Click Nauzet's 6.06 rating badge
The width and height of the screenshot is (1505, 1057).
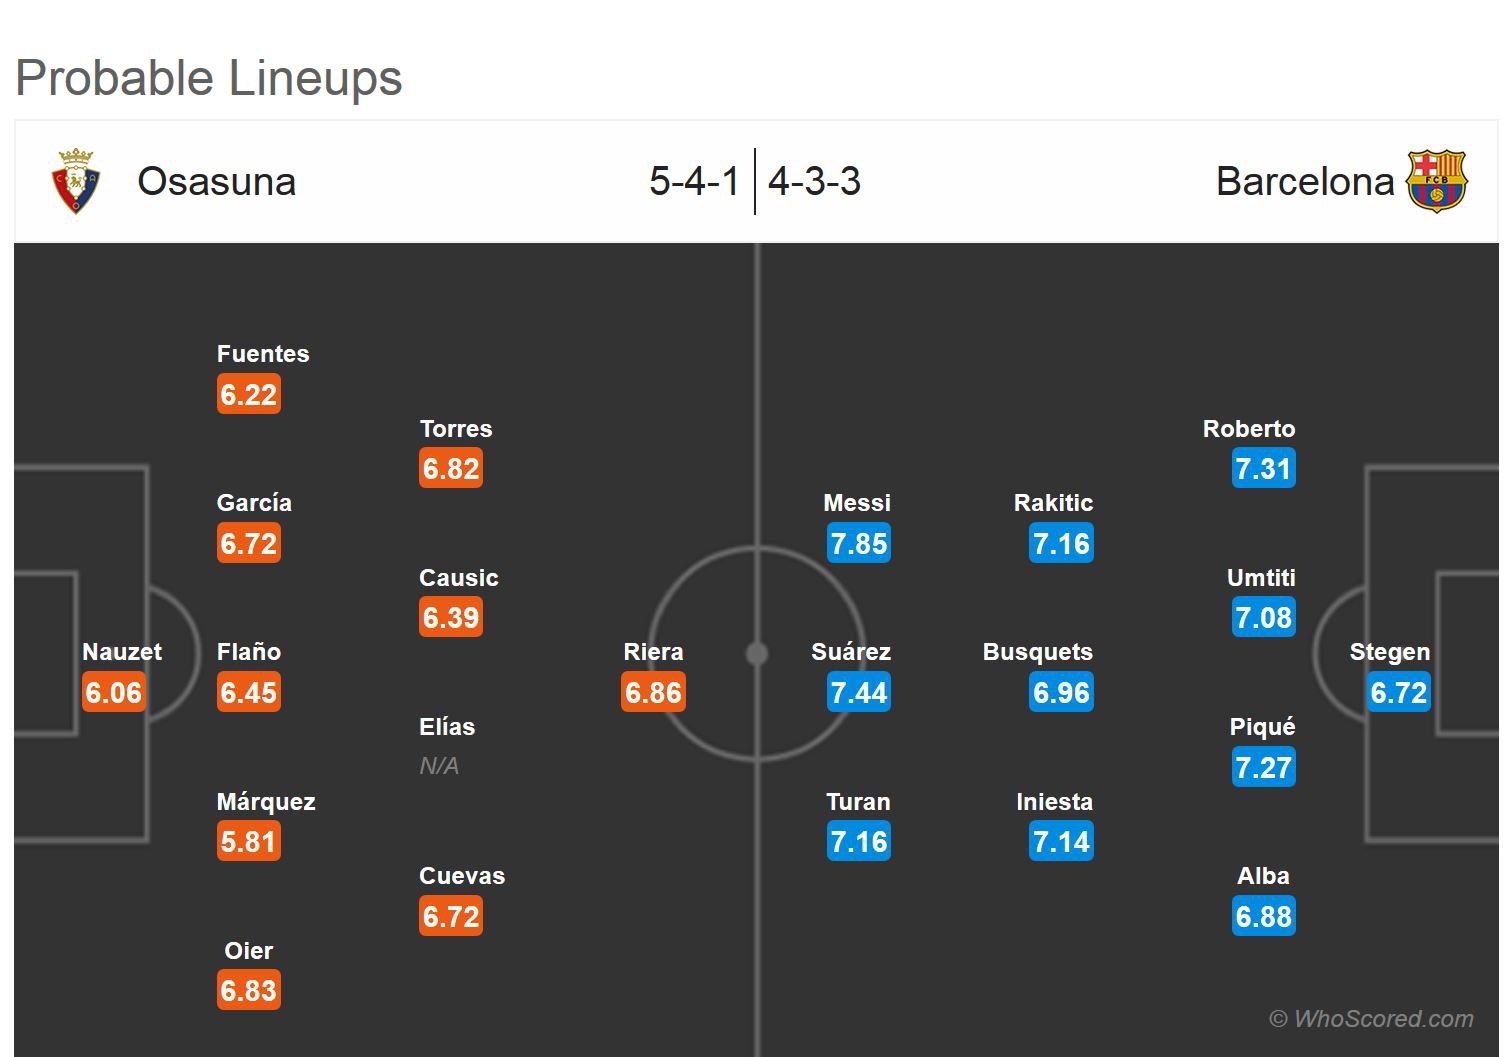[114, 693]
